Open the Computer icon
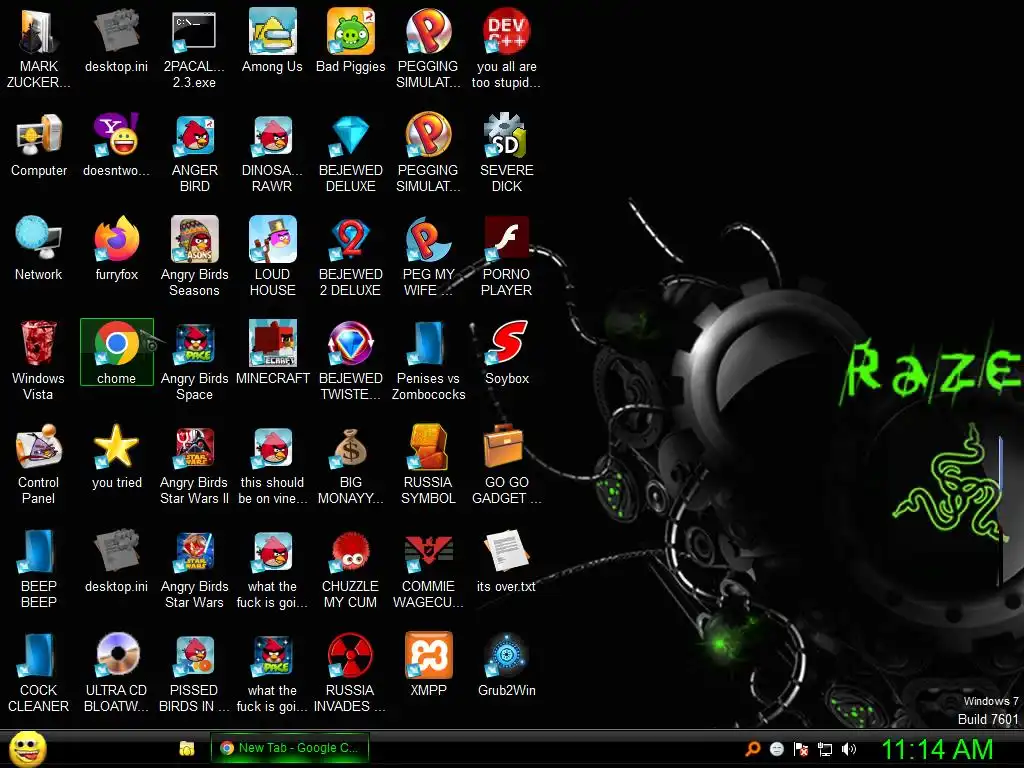The height and width of the screenshot is (768, 1024). 39,145
